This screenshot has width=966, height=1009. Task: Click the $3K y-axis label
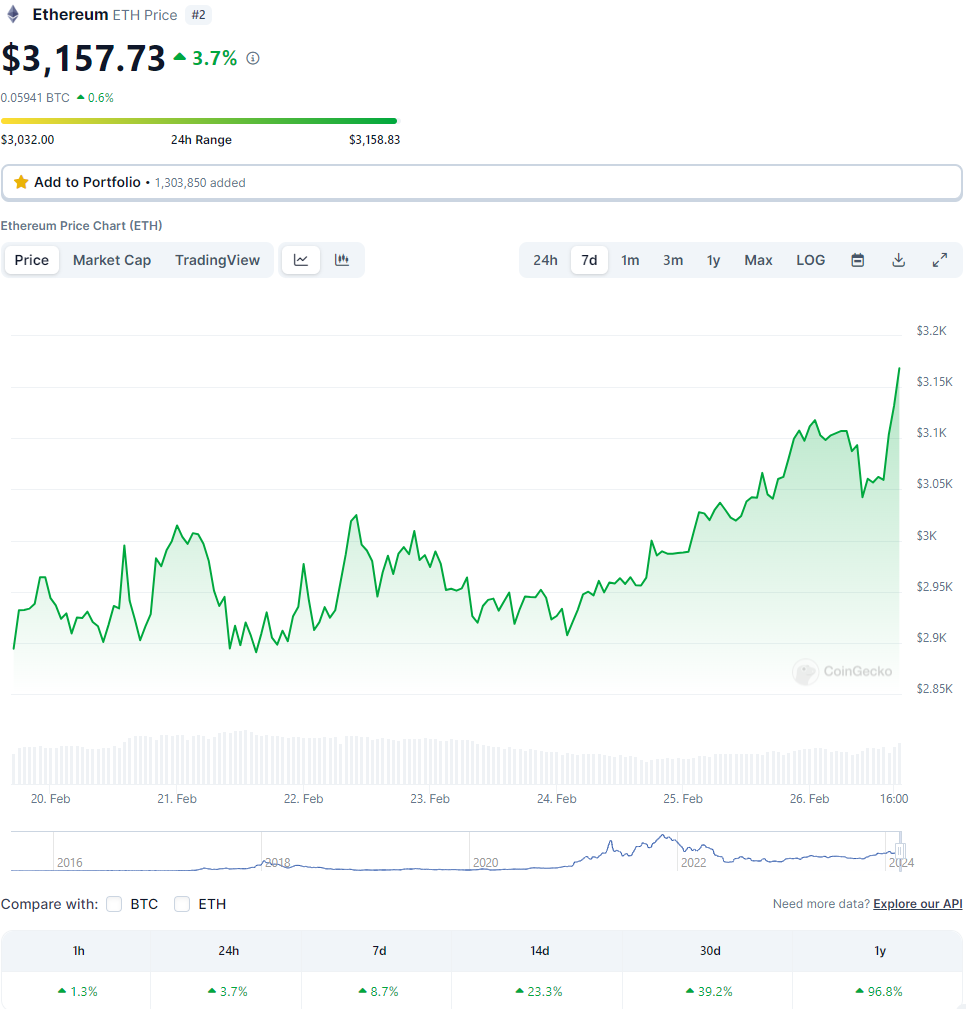[927, 535]
